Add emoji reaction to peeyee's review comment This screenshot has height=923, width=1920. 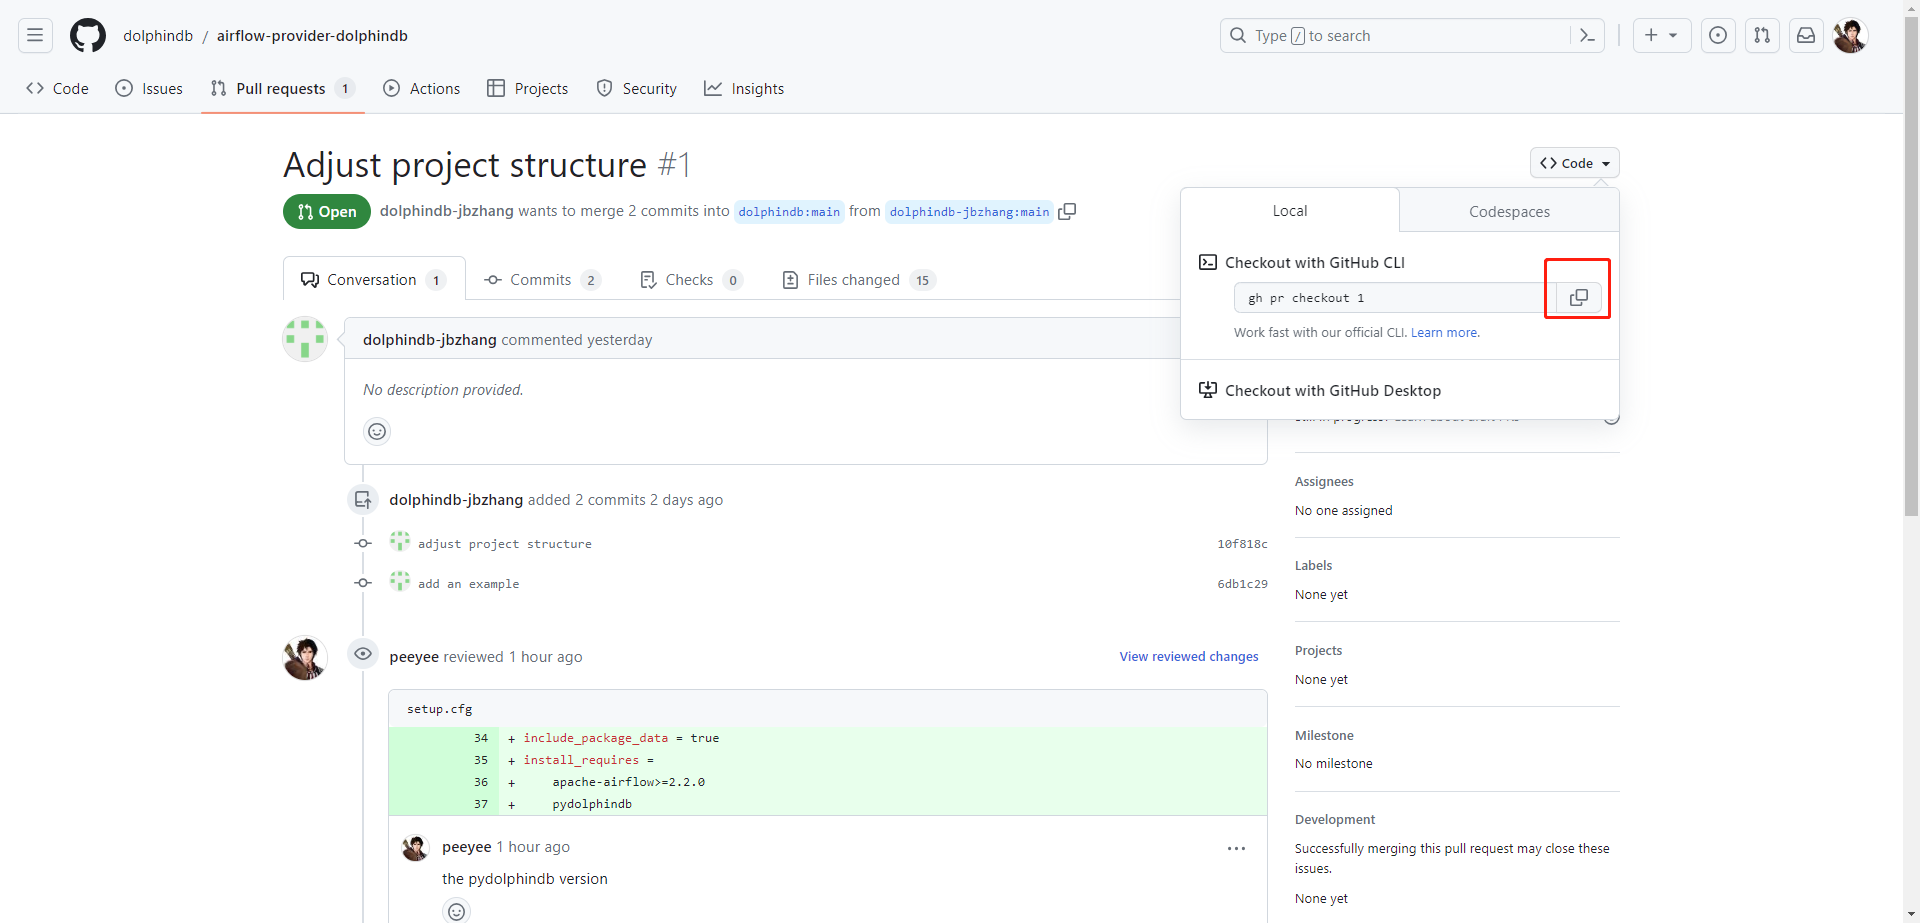[x=456, y=911]
